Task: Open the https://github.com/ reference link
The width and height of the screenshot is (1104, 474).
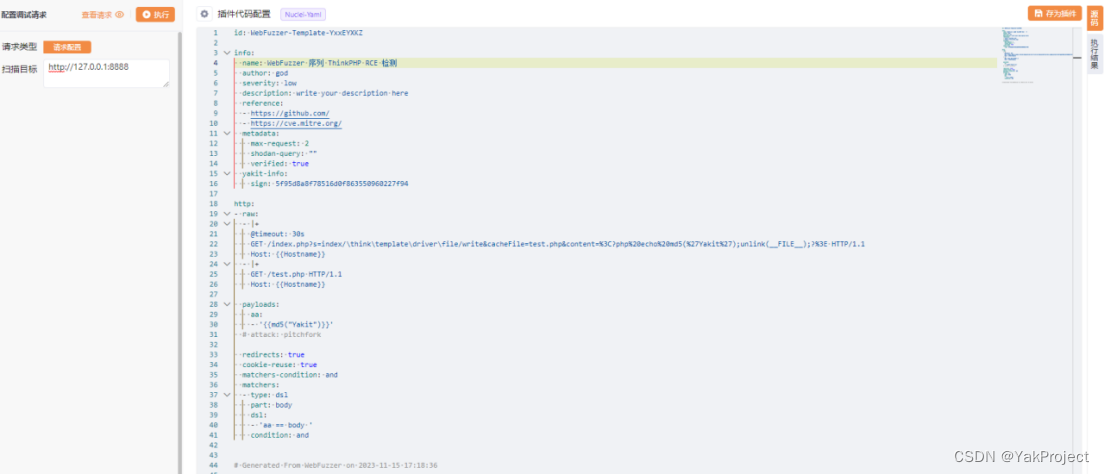Action: pyautogui.click(x=289, y=113)
